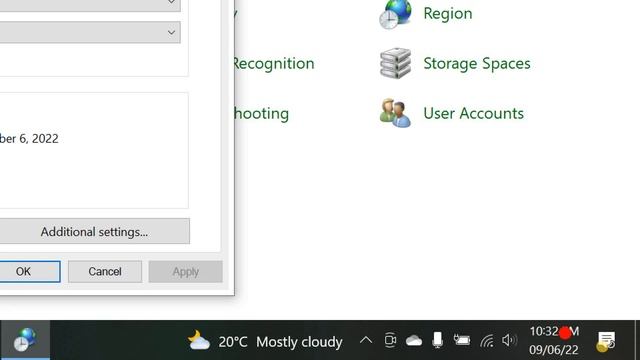The height and width of the screenshot is (360, 640).
Task: Open the weather widget showing 20°C
Action: pyautogui.click(x=265, y=341)
